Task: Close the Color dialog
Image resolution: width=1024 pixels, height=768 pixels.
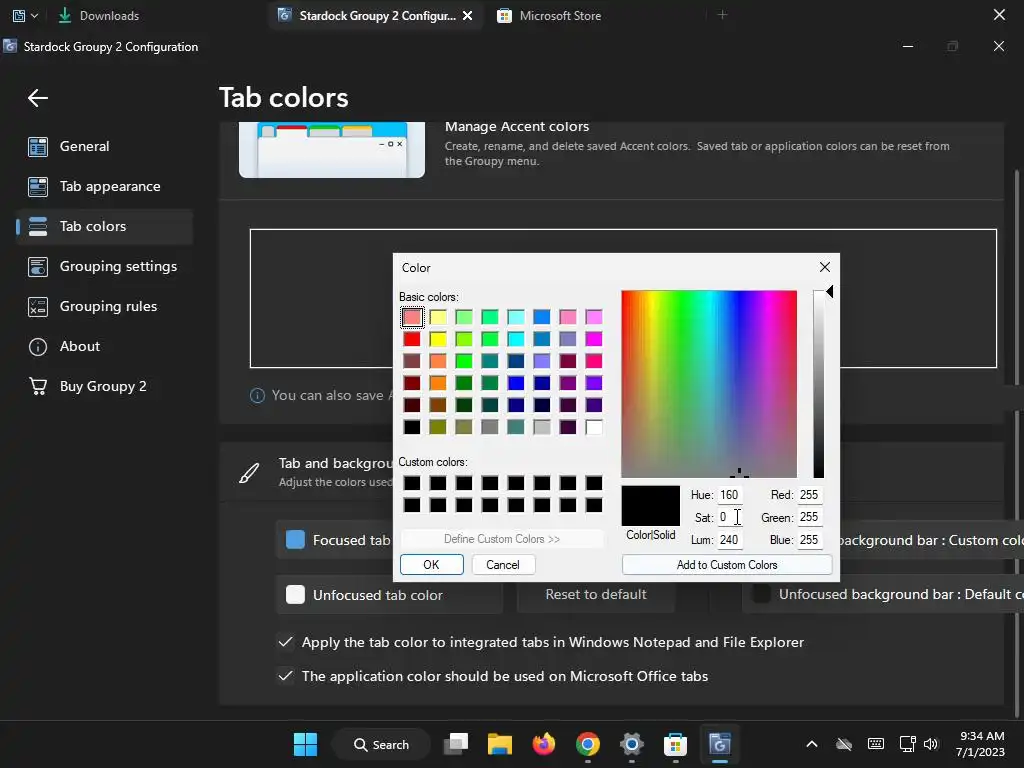Action: (825, 267)
